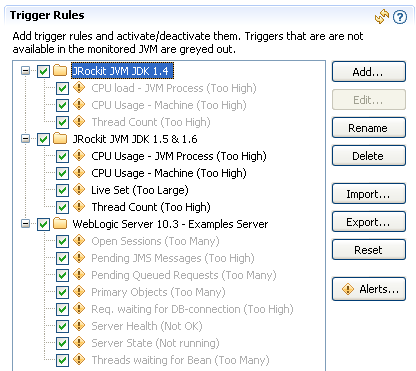Open the Alerts... dialog button

pyautogui.click(x=369, y=289)
